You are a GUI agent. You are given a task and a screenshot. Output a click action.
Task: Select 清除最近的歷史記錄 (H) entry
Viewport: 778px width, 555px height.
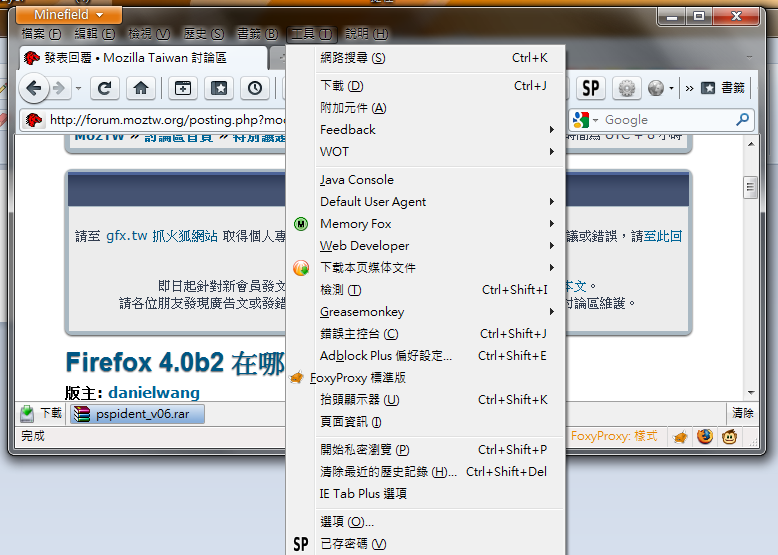426,472
